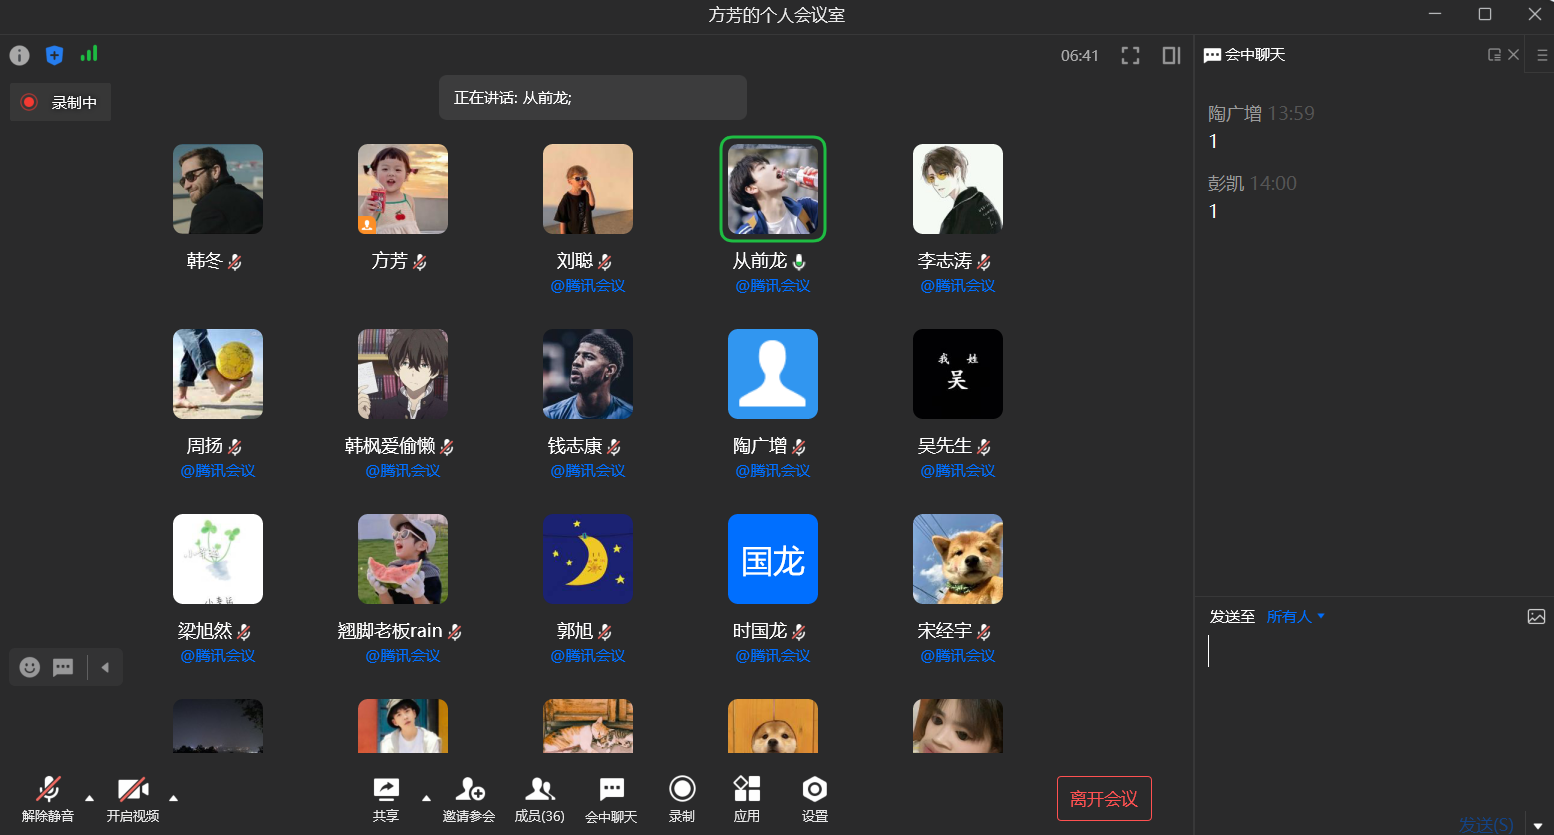
Task: Click the recording status button 录制中
Action: click(x=61, y=102)
